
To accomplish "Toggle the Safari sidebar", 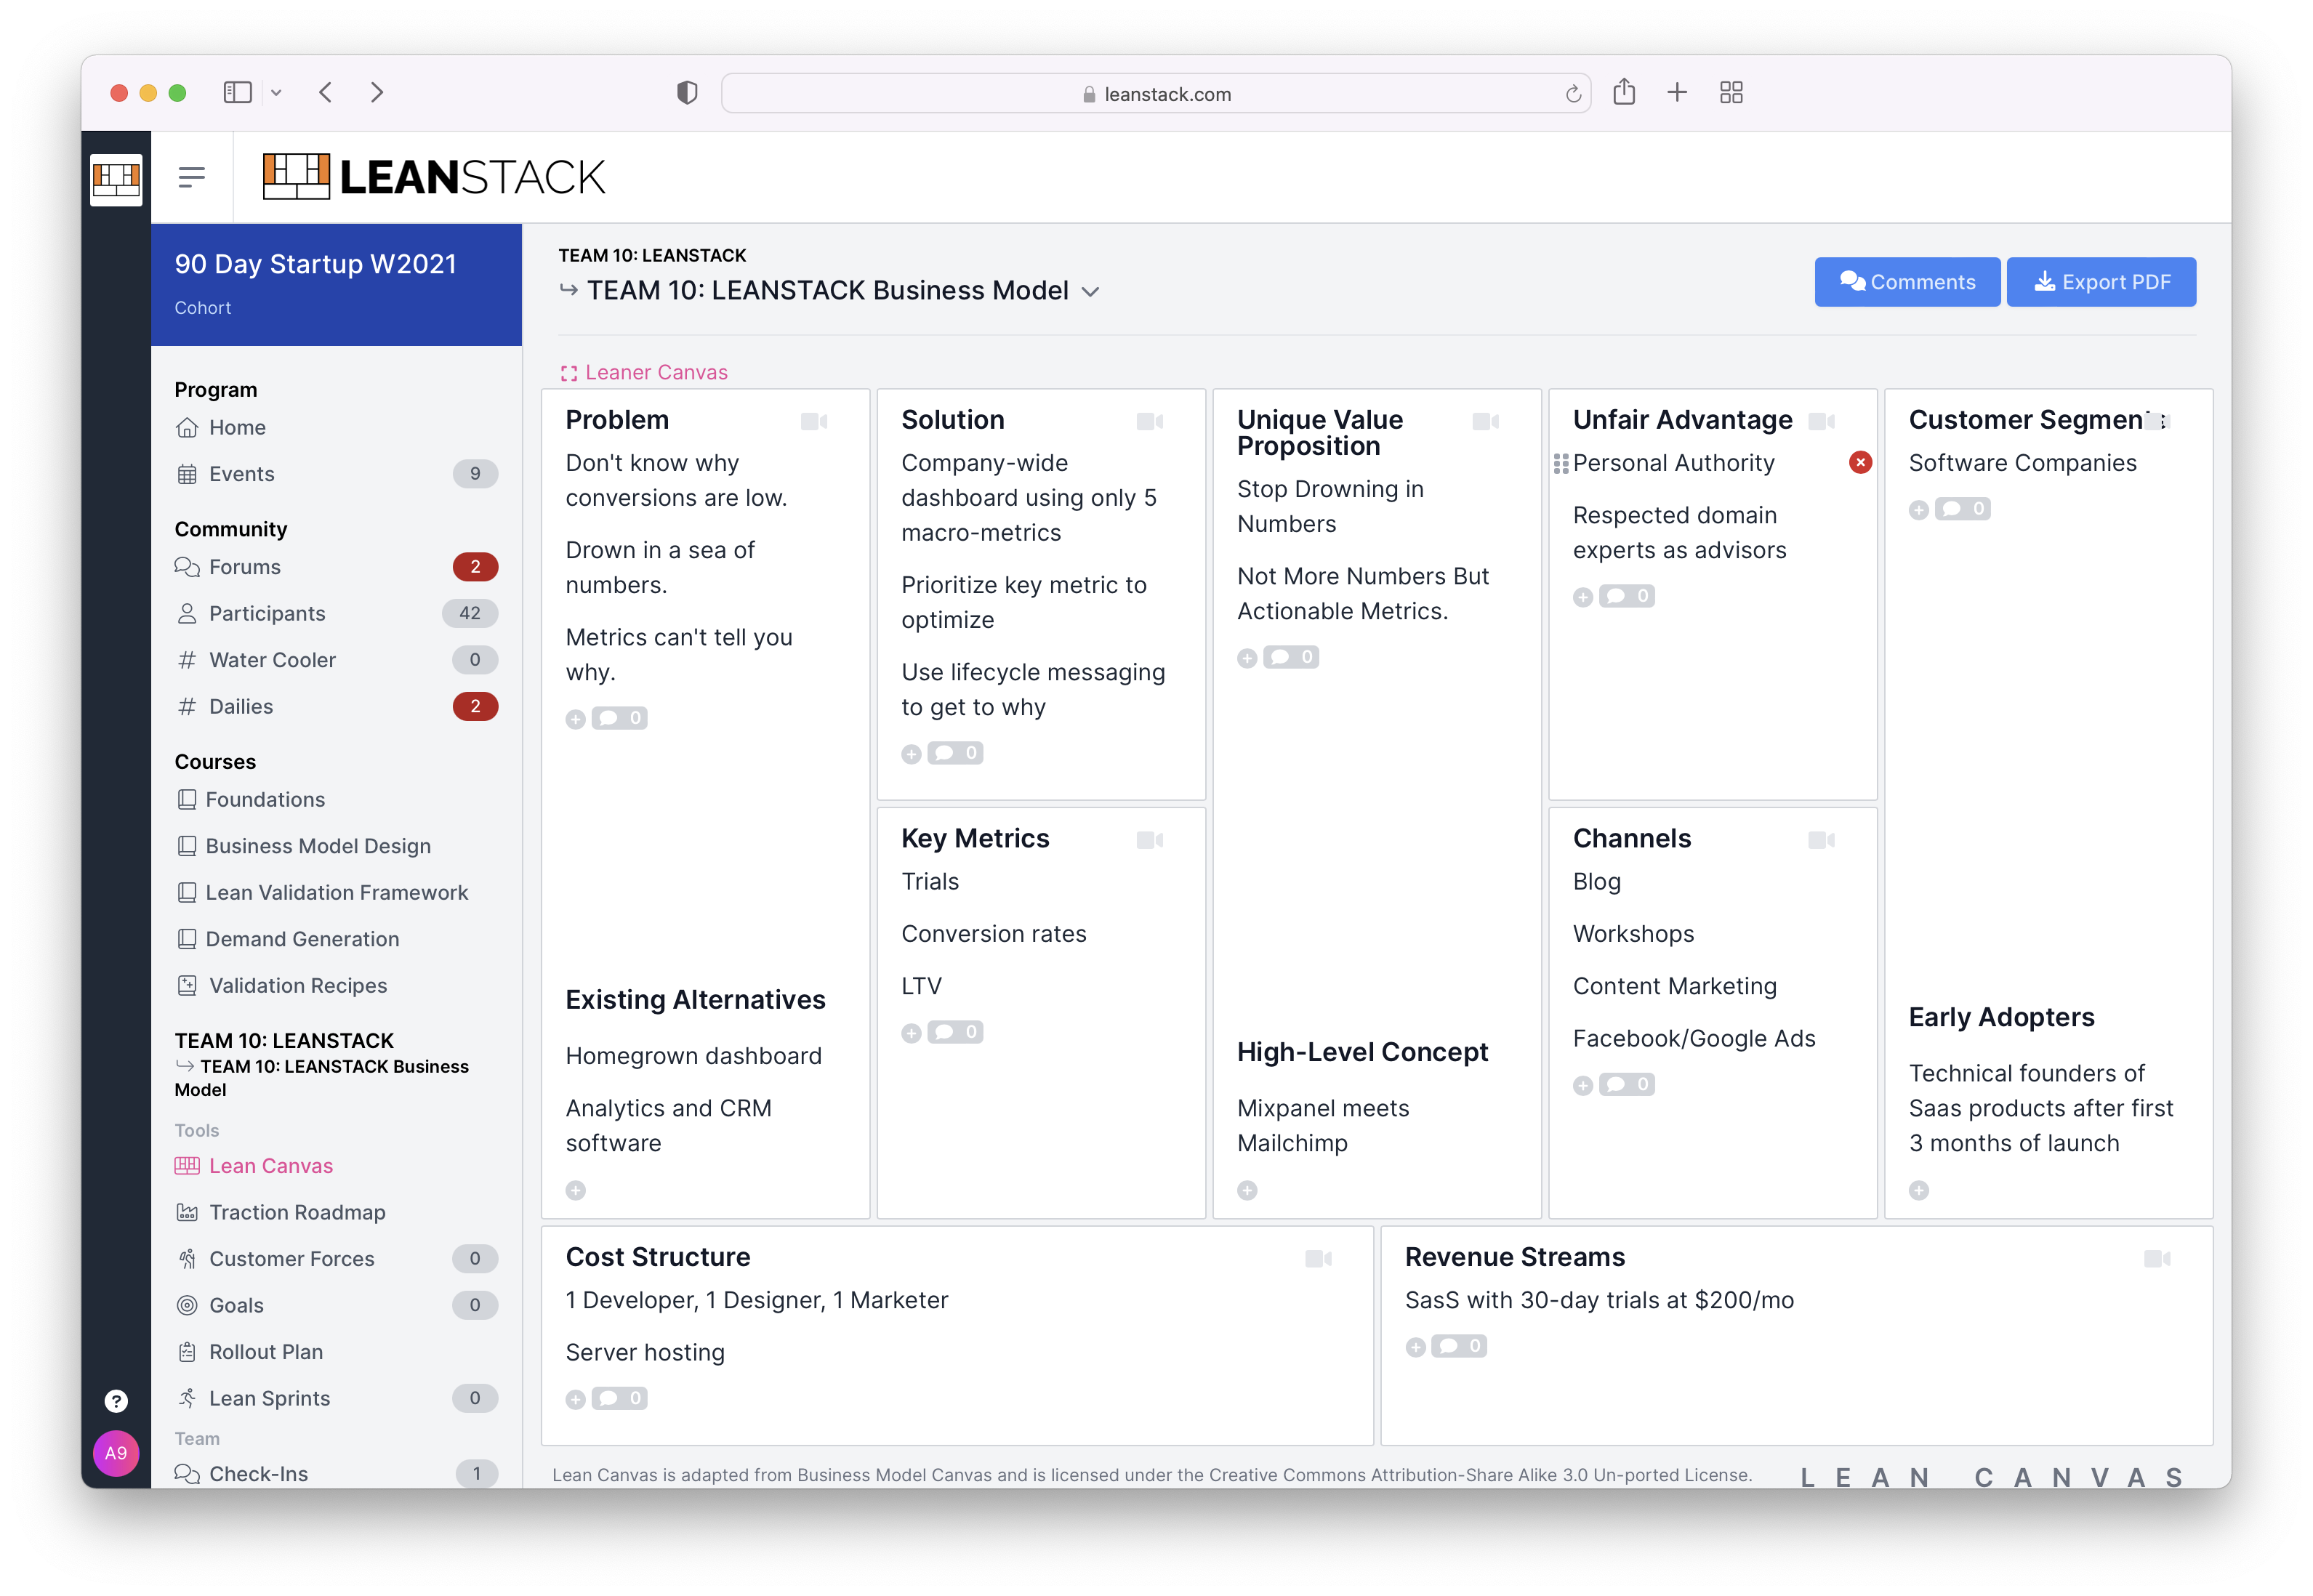I will tap(237, 92).
